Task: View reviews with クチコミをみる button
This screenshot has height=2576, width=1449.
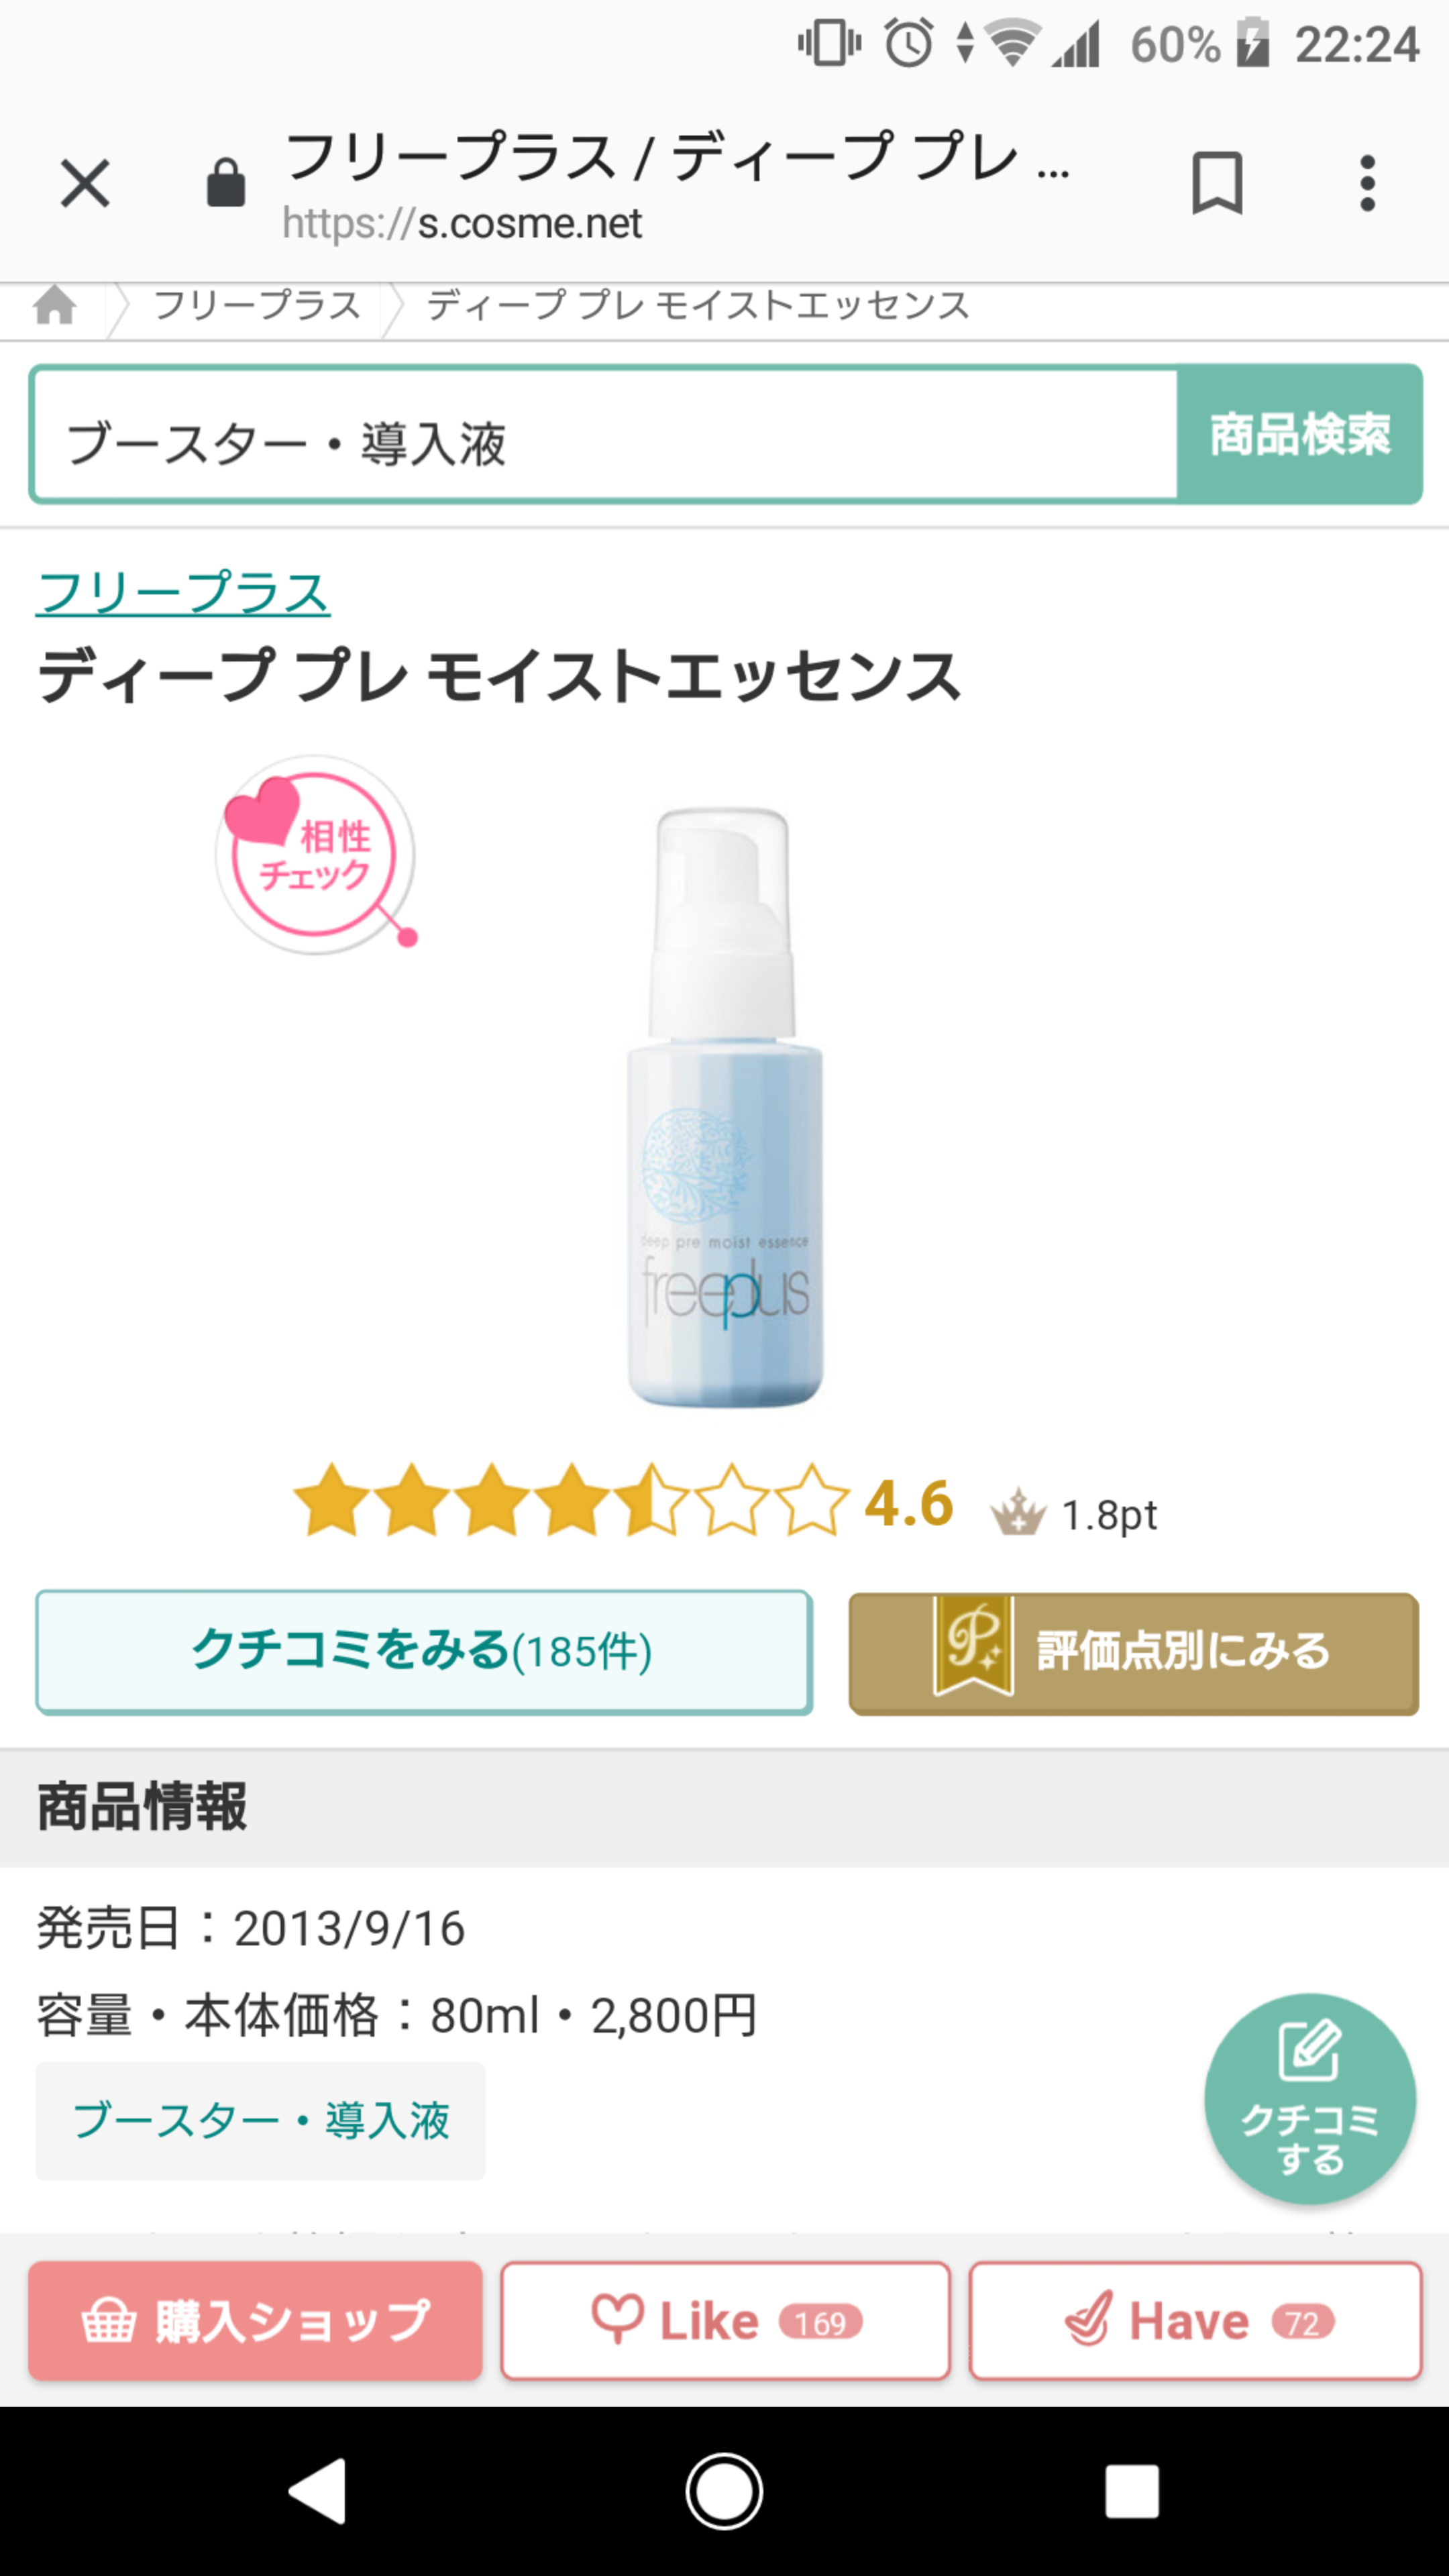Action: coord(424,1652)
